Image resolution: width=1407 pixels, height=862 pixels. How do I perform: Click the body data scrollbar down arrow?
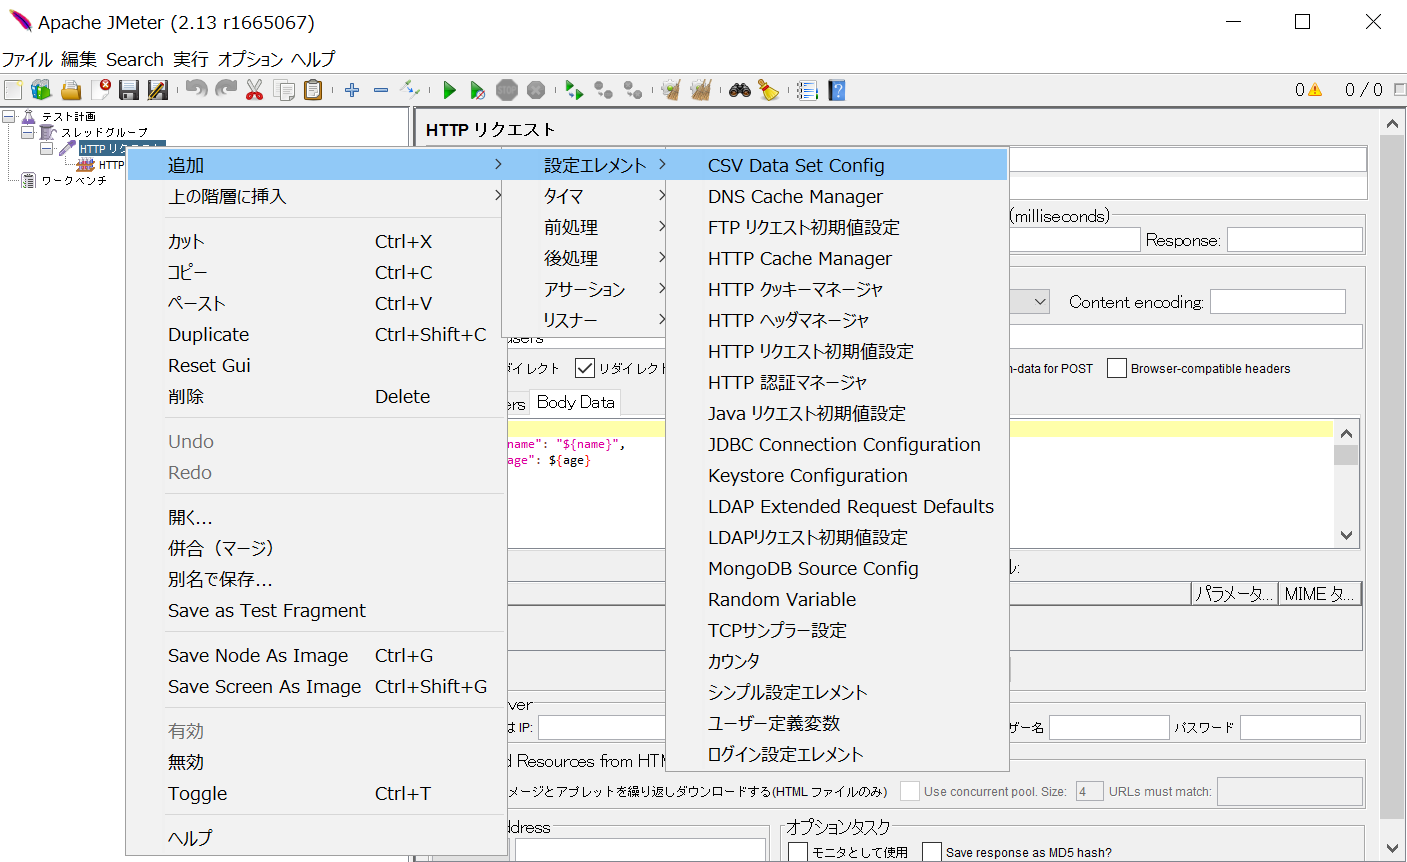[1346, 535]
